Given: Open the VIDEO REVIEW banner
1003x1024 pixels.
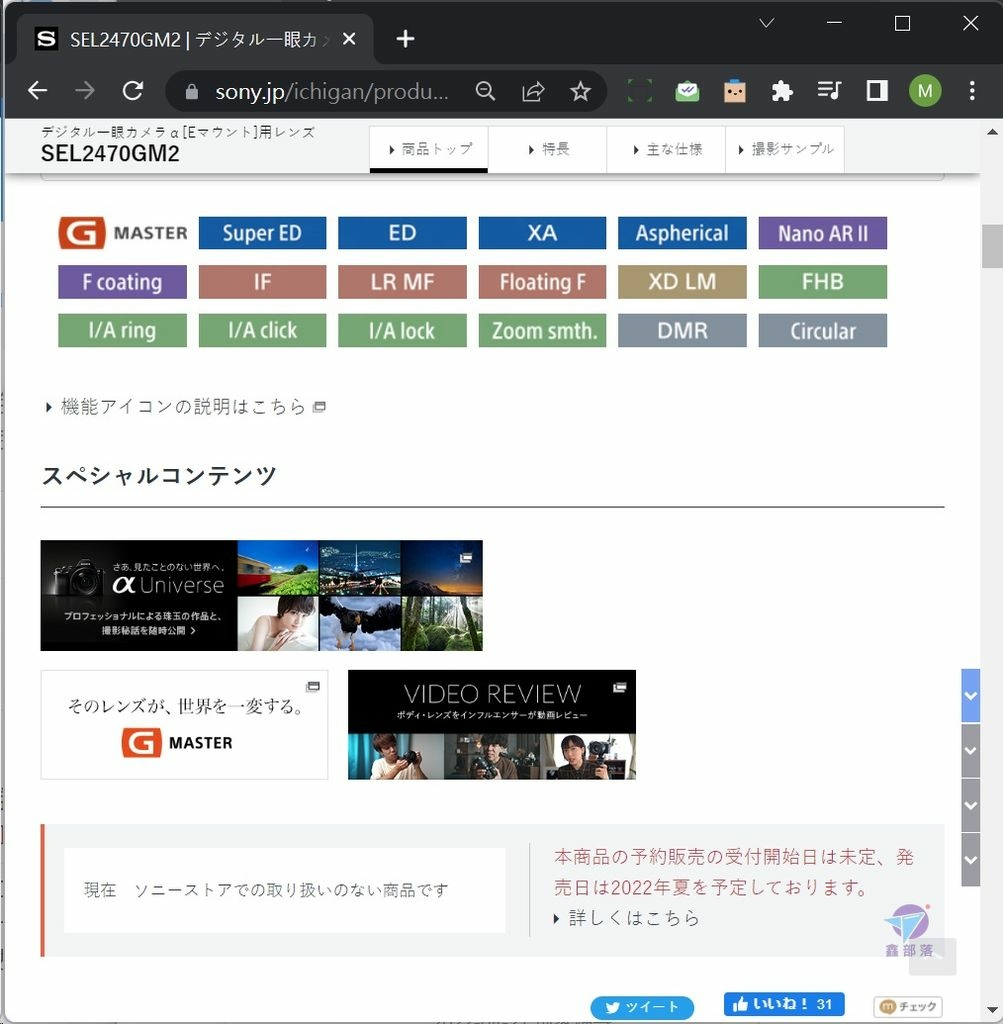Looking at the screenshot, I should point(492,724).
